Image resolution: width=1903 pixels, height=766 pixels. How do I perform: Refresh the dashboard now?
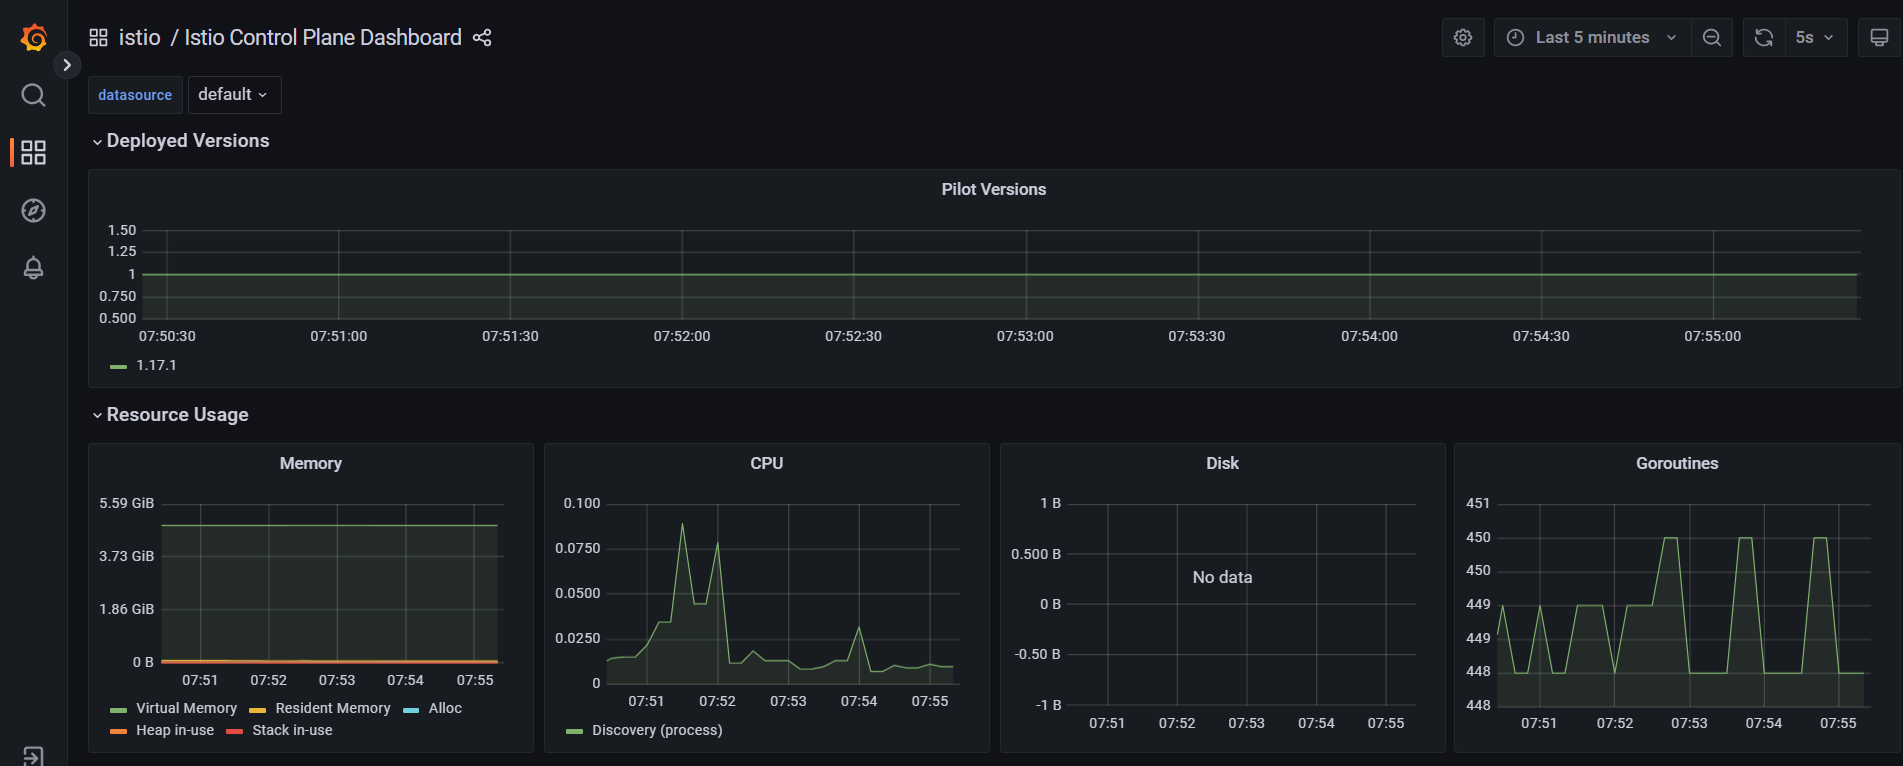(1764, 38)
